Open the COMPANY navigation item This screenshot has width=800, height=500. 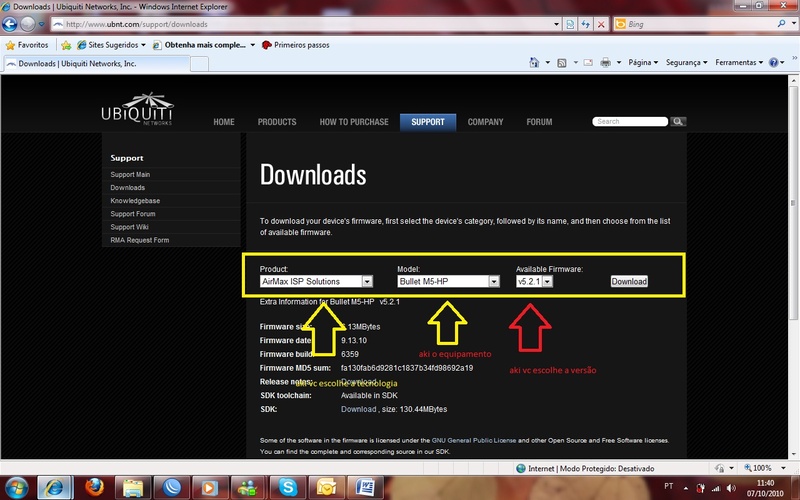[x=485, y=122]
